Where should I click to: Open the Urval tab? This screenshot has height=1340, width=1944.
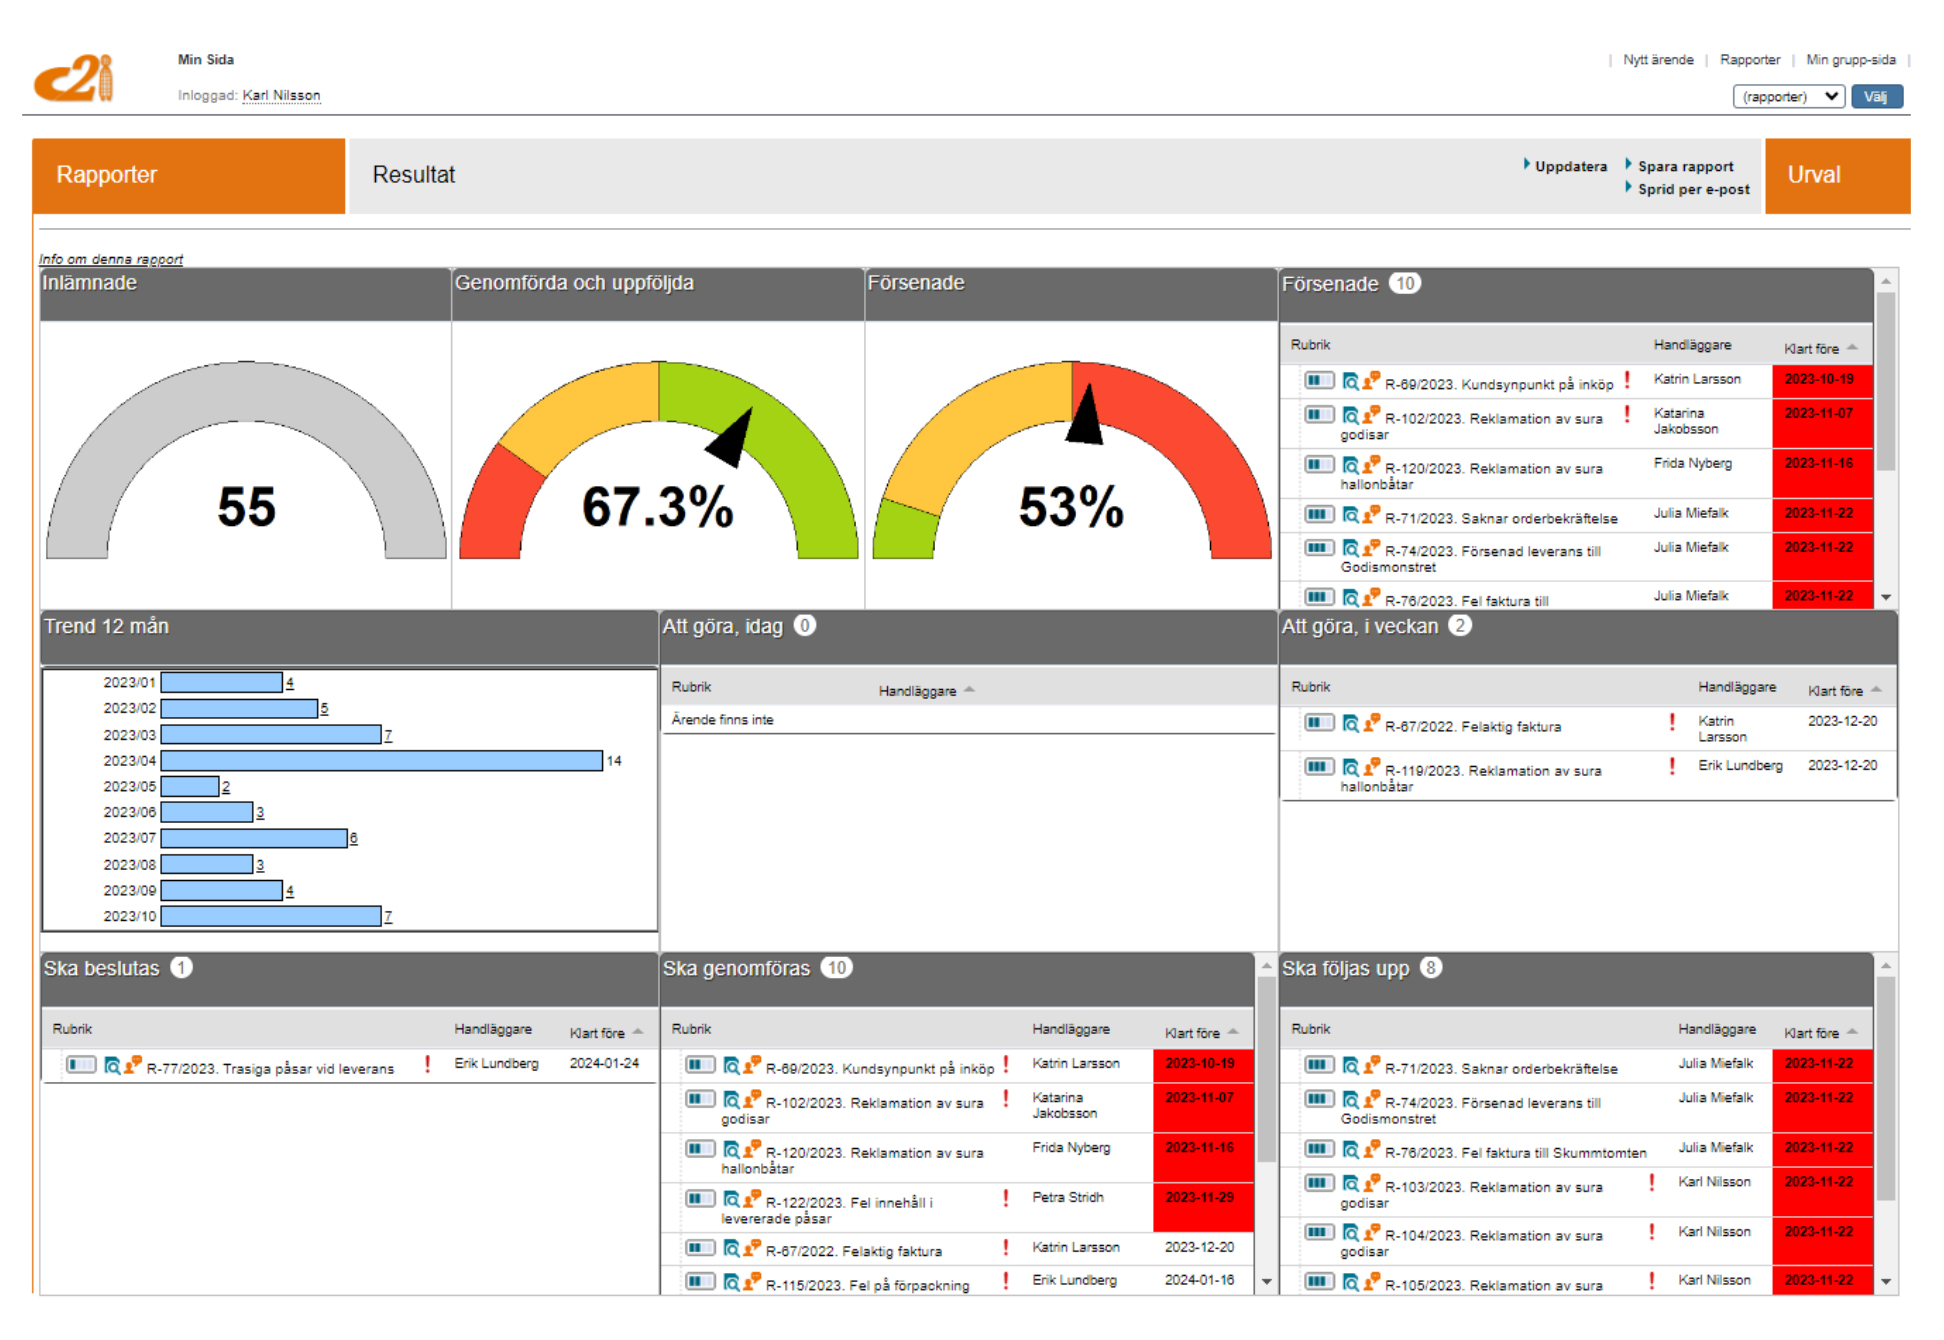point(1837,175)
